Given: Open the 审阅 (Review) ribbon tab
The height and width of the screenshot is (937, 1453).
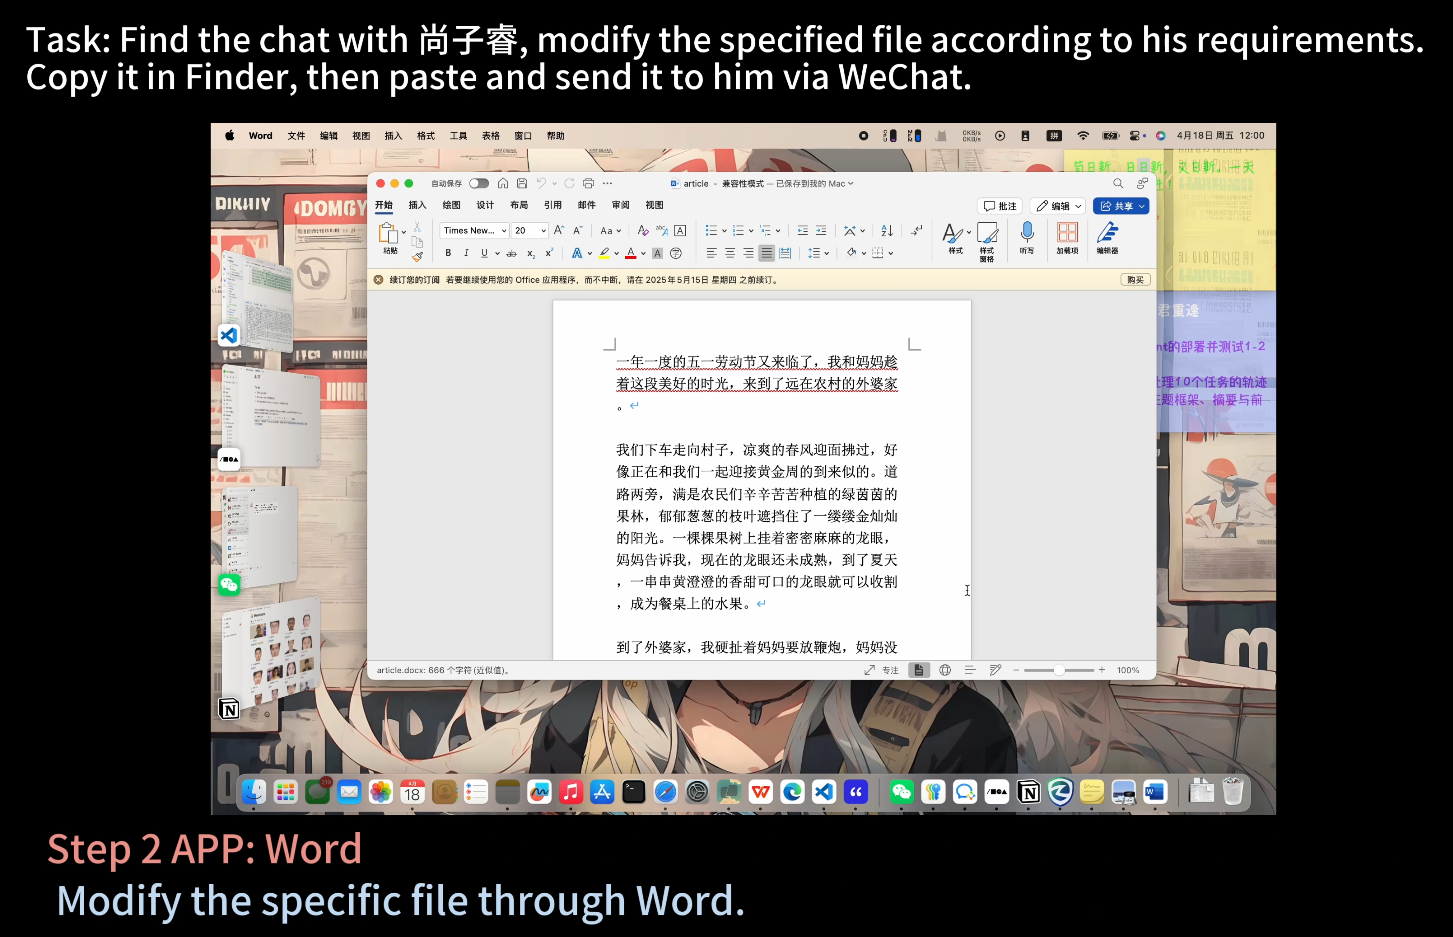Looking at the screenshot, I should point(620,206).
